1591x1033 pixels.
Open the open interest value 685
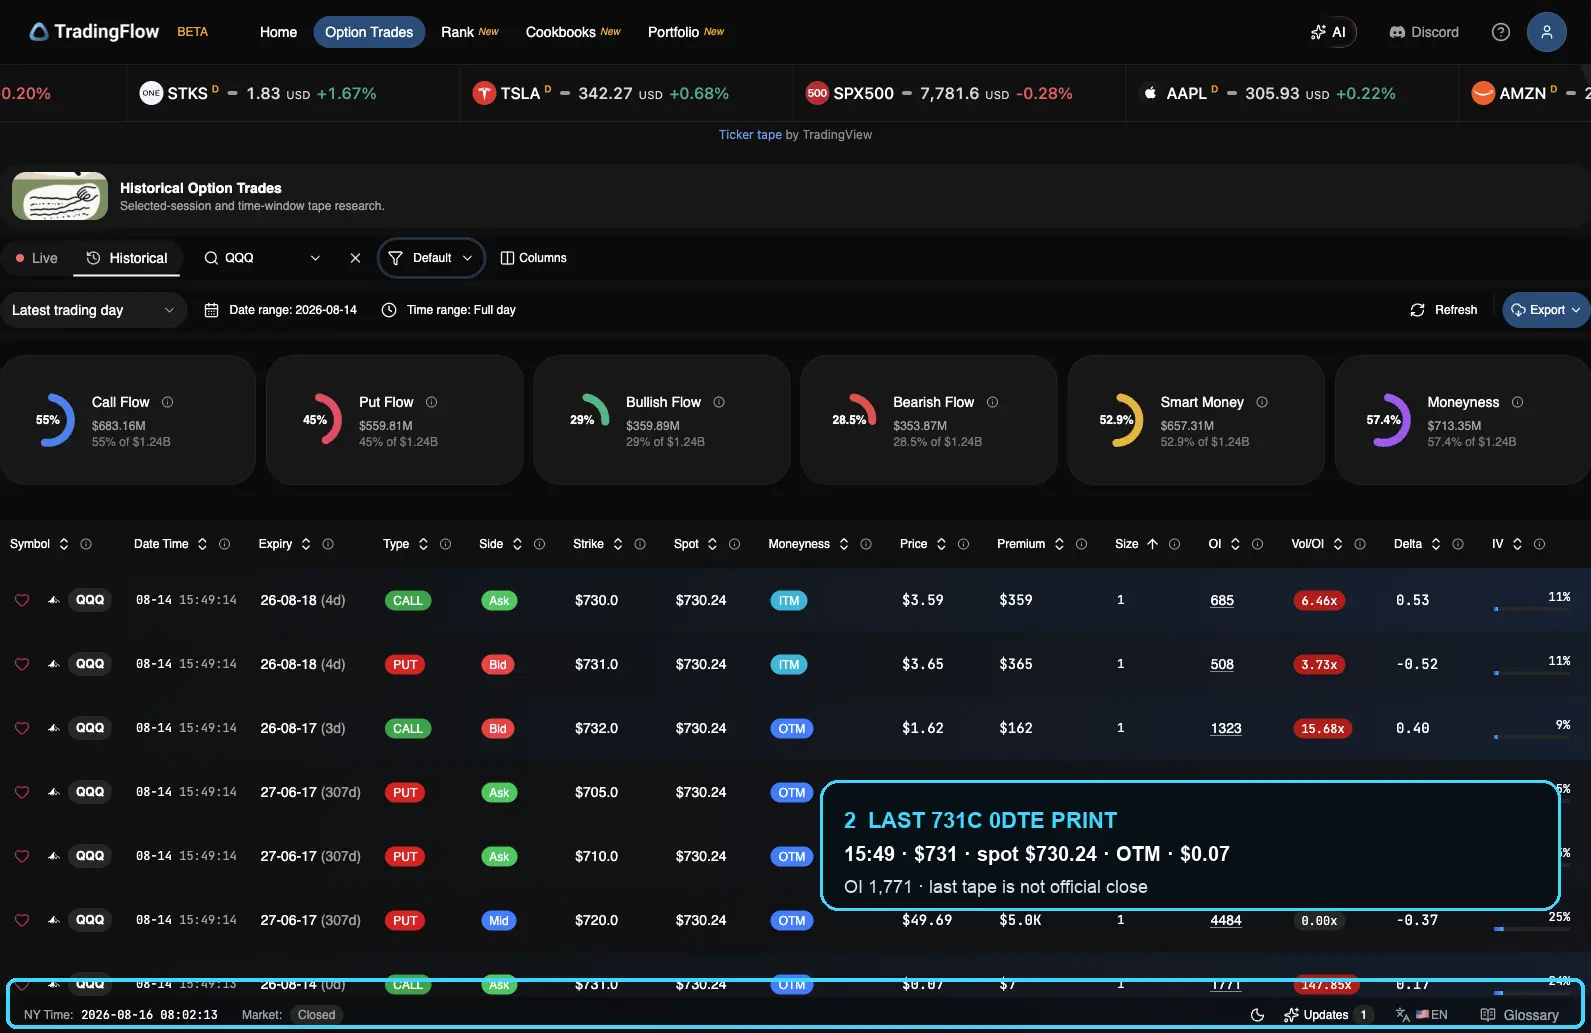(x=1222, y=600)
